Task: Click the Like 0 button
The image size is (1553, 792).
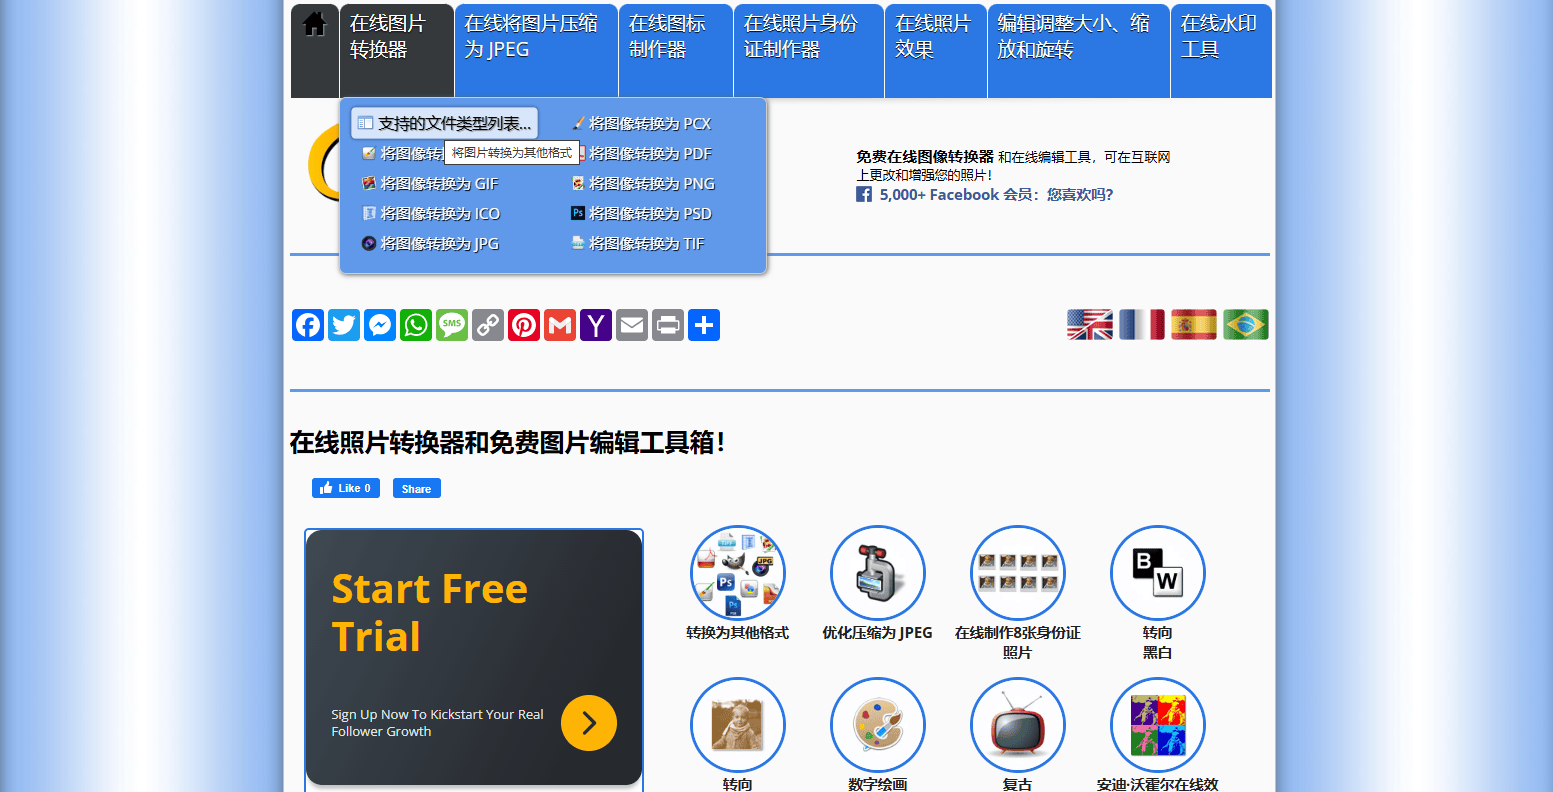Action: click(345, 487)
